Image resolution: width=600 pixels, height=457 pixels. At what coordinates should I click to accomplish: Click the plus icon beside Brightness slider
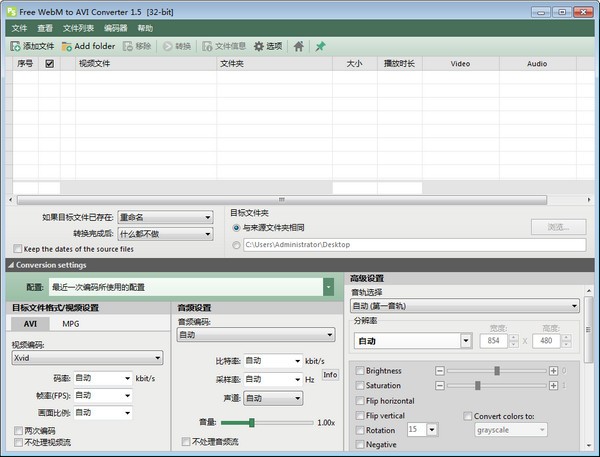click(x=553, y=370)
